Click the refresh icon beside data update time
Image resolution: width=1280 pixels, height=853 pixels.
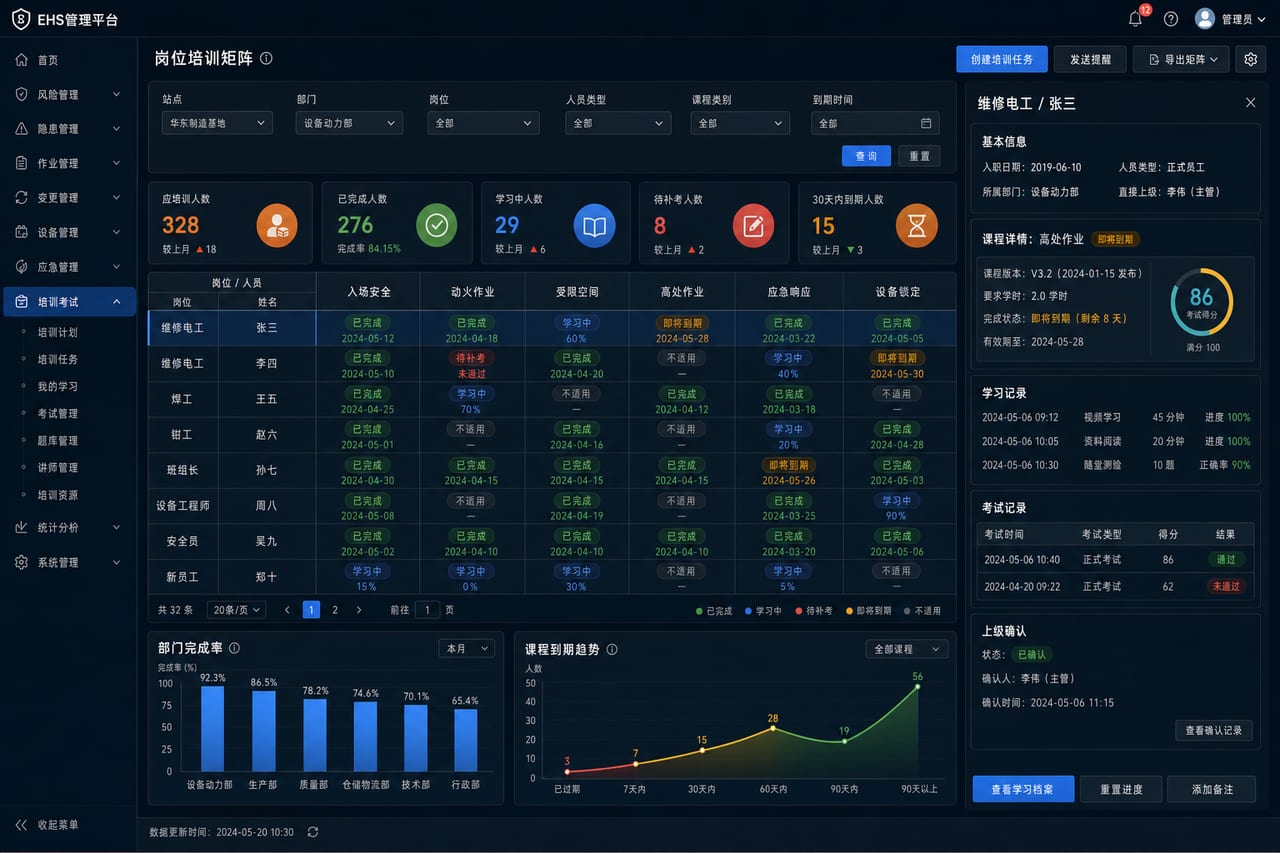click(x=313, y=832)
